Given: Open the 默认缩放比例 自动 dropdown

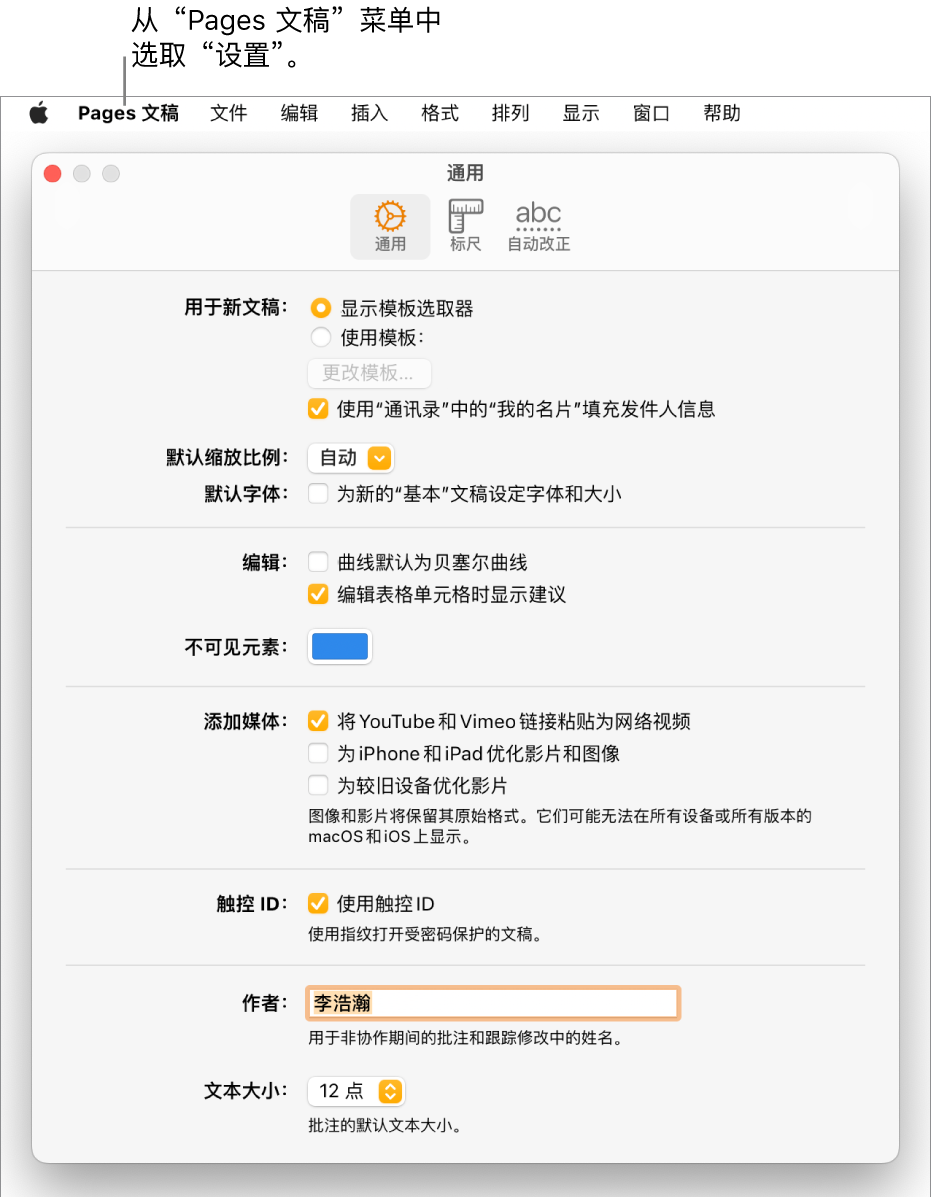Looking at the screenshot, I should (351, 457).
